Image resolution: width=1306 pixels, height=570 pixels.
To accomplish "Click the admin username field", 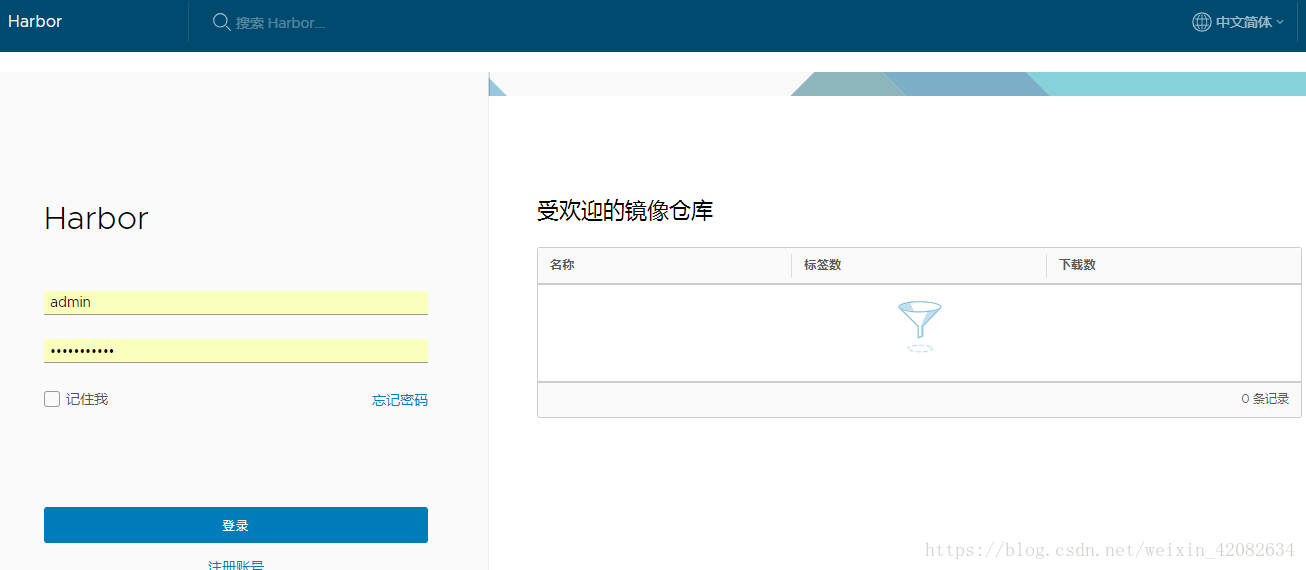I will [x=236, y=302].
